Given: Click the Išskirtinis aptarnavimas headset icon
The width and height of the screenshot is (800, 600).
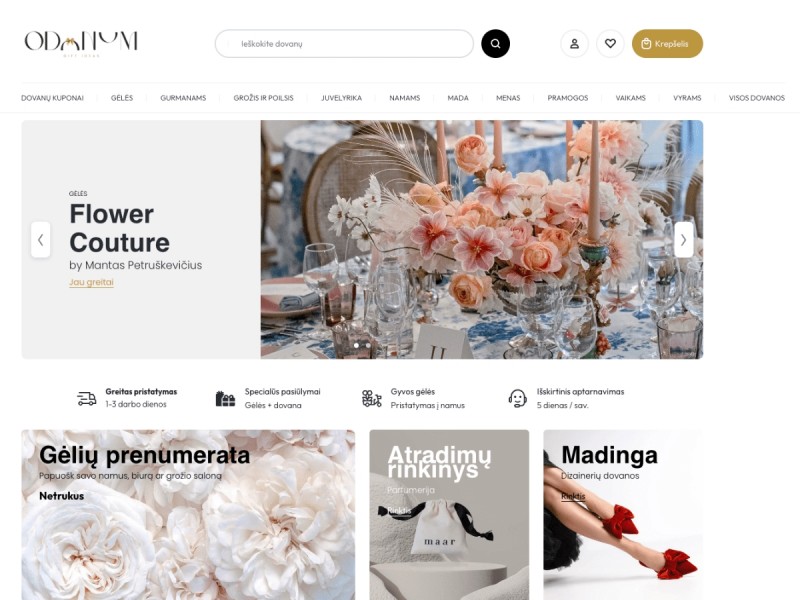Looking at the screenshot, I should (x=517, y=398).
